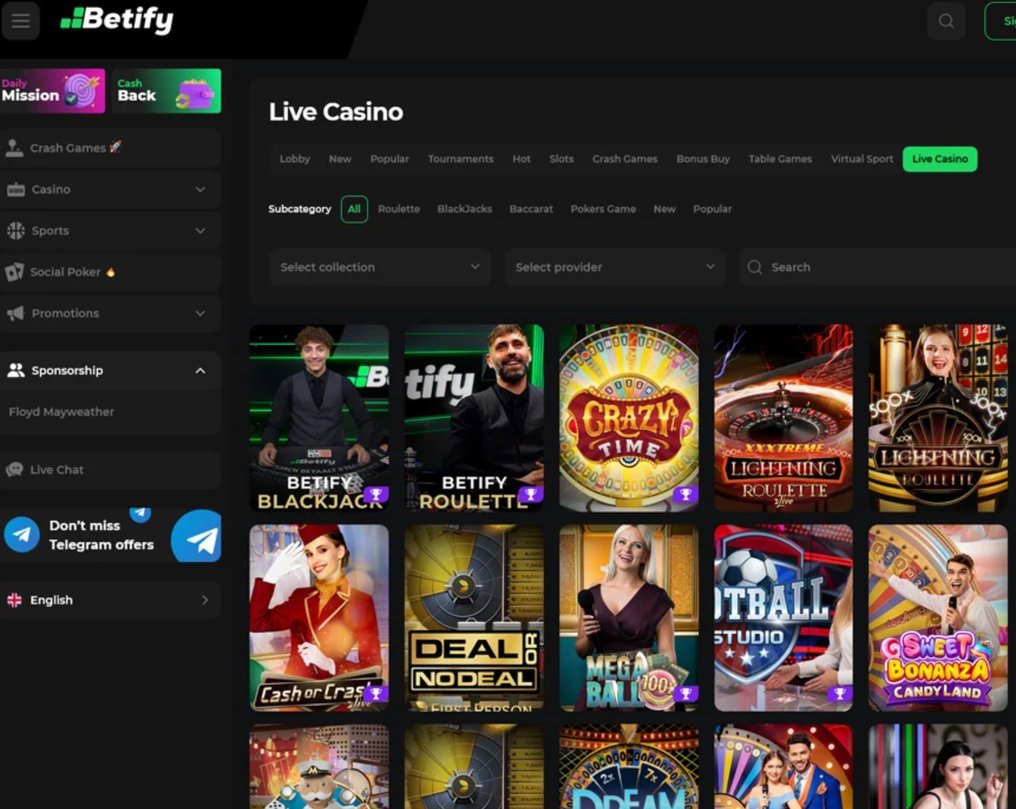
Task: Switch to the Slots tab
Action: tap(562, 159)
